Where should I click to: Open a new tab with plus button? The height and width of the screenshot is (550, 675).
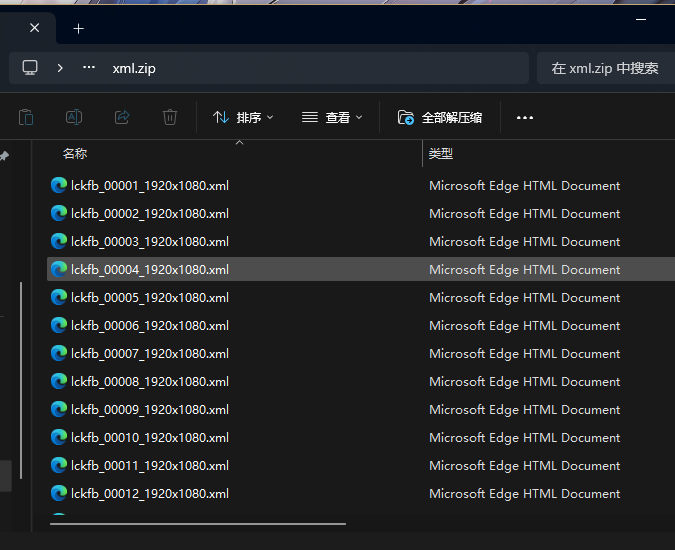click(79, 28)
